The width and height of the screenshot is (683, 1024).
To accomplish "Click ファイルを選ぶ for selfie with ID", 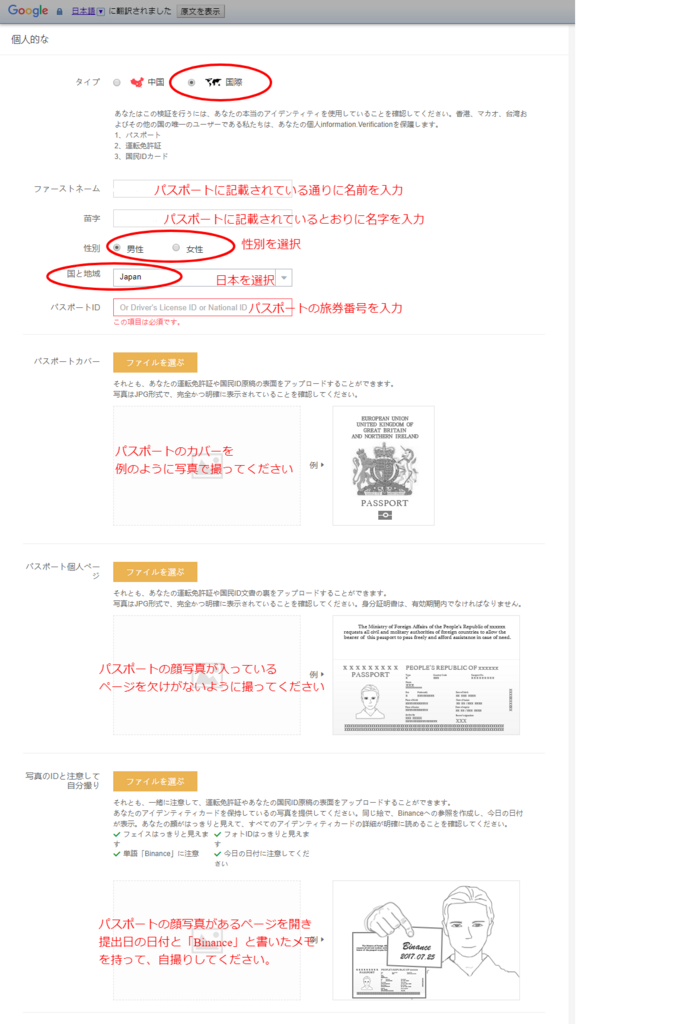I will coord(155,781).
